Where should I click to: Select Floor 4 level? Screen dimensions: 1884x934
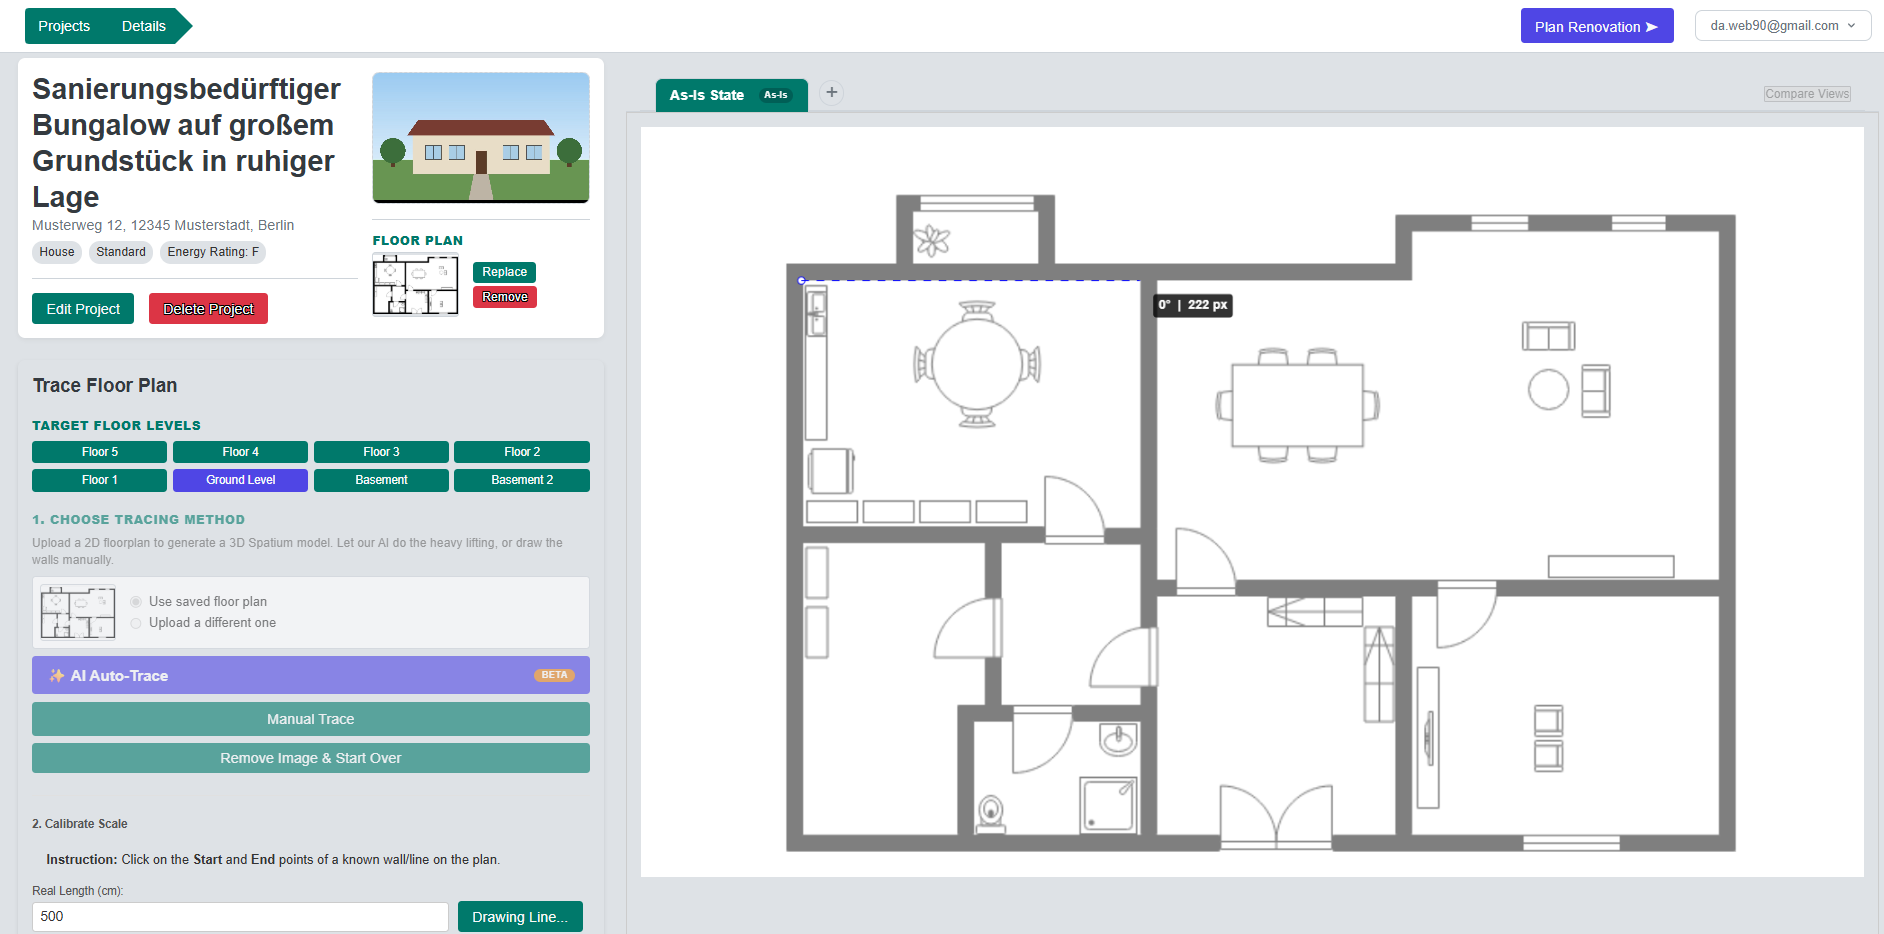click(x=240, y=452)
